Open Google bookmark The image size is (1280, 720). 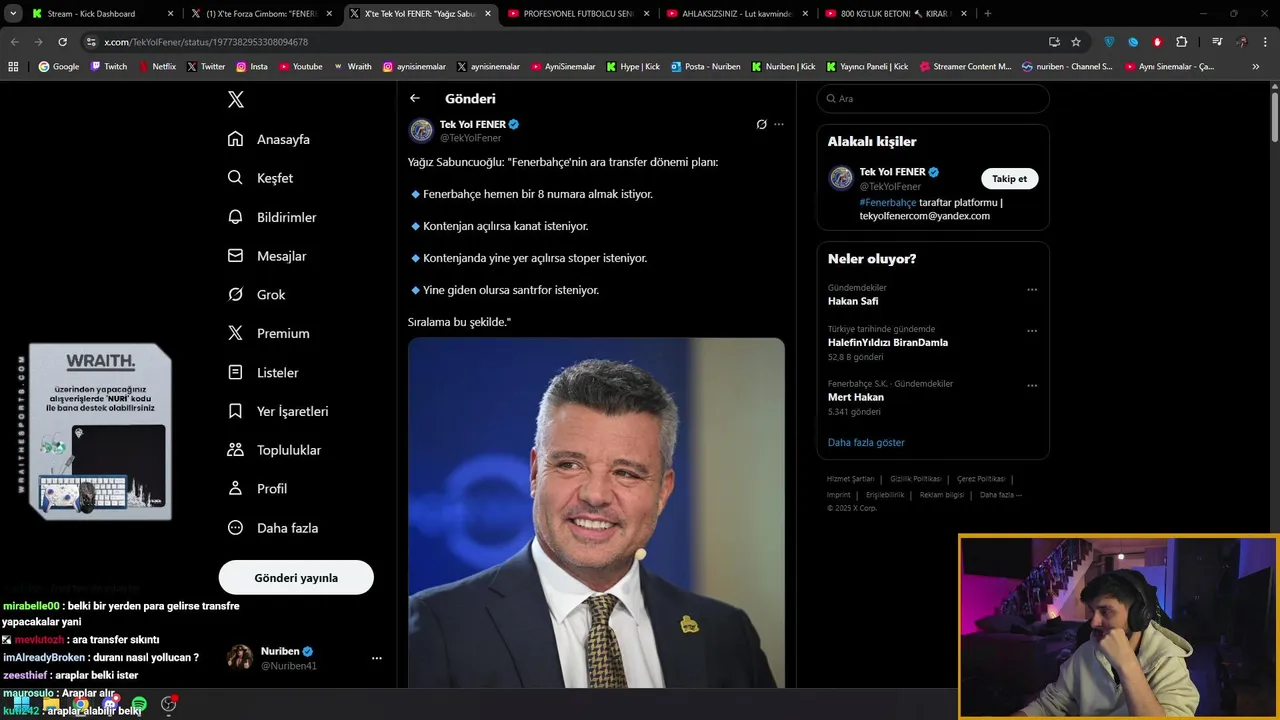(59, 66)
